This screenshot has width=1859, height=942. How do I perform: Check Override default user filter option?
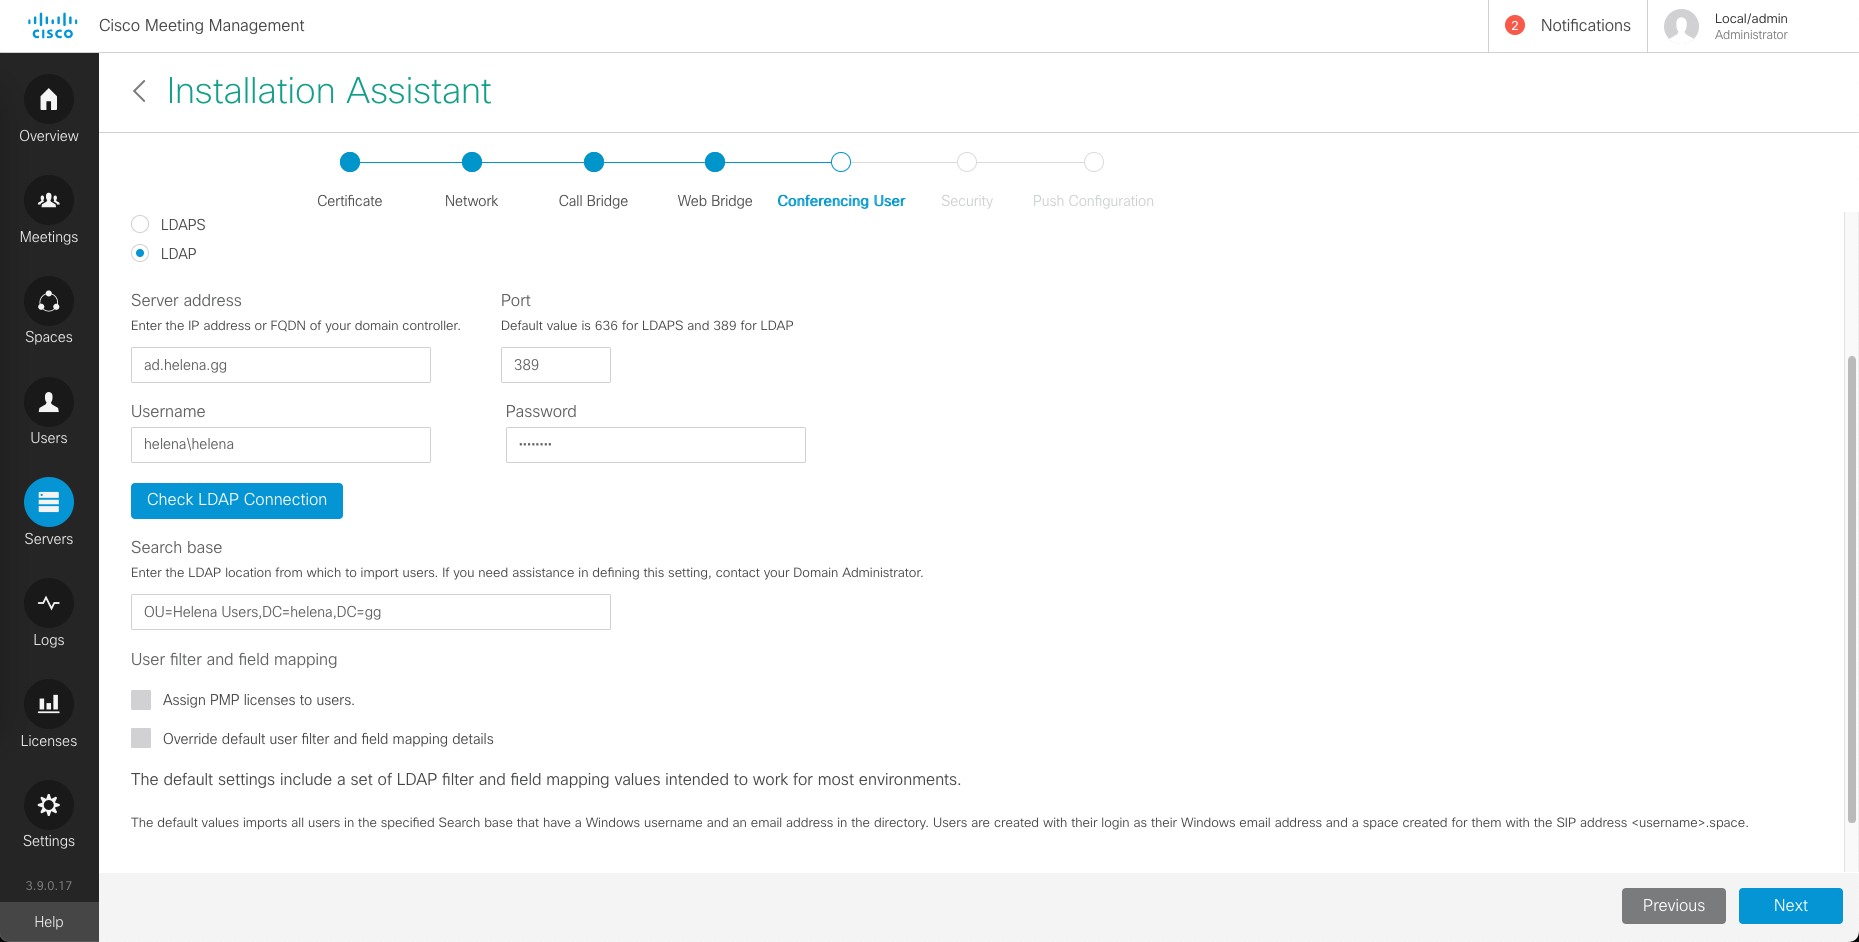click(x=141, y=739)
